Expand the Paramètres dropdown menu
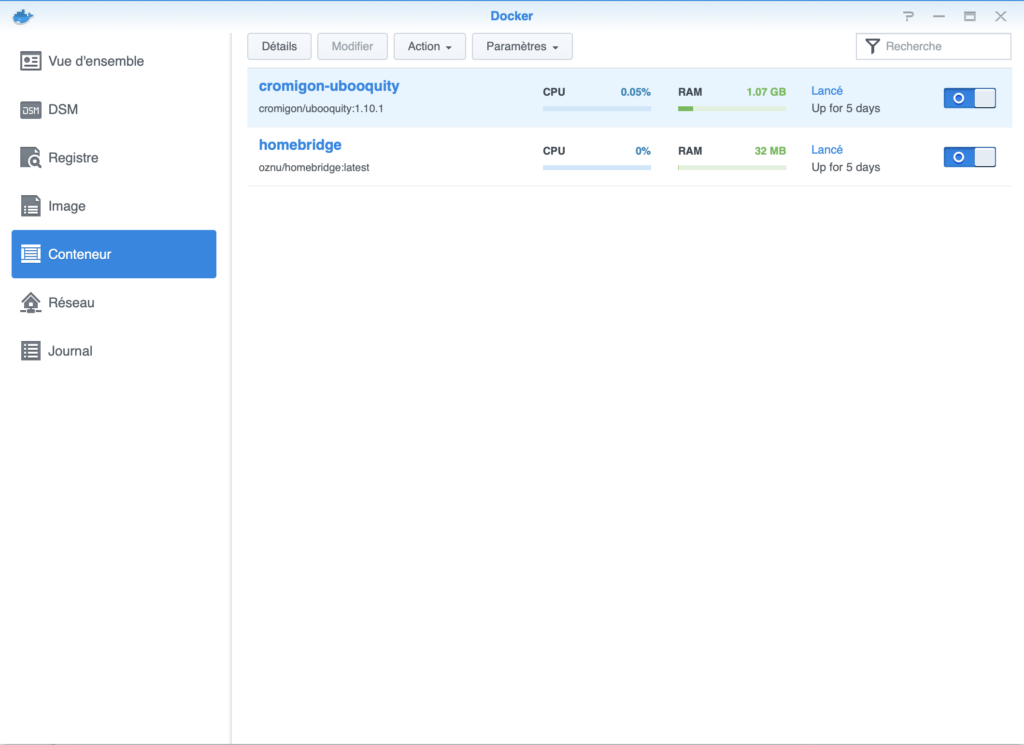The image size is (1024, 745). coord(522,46)
